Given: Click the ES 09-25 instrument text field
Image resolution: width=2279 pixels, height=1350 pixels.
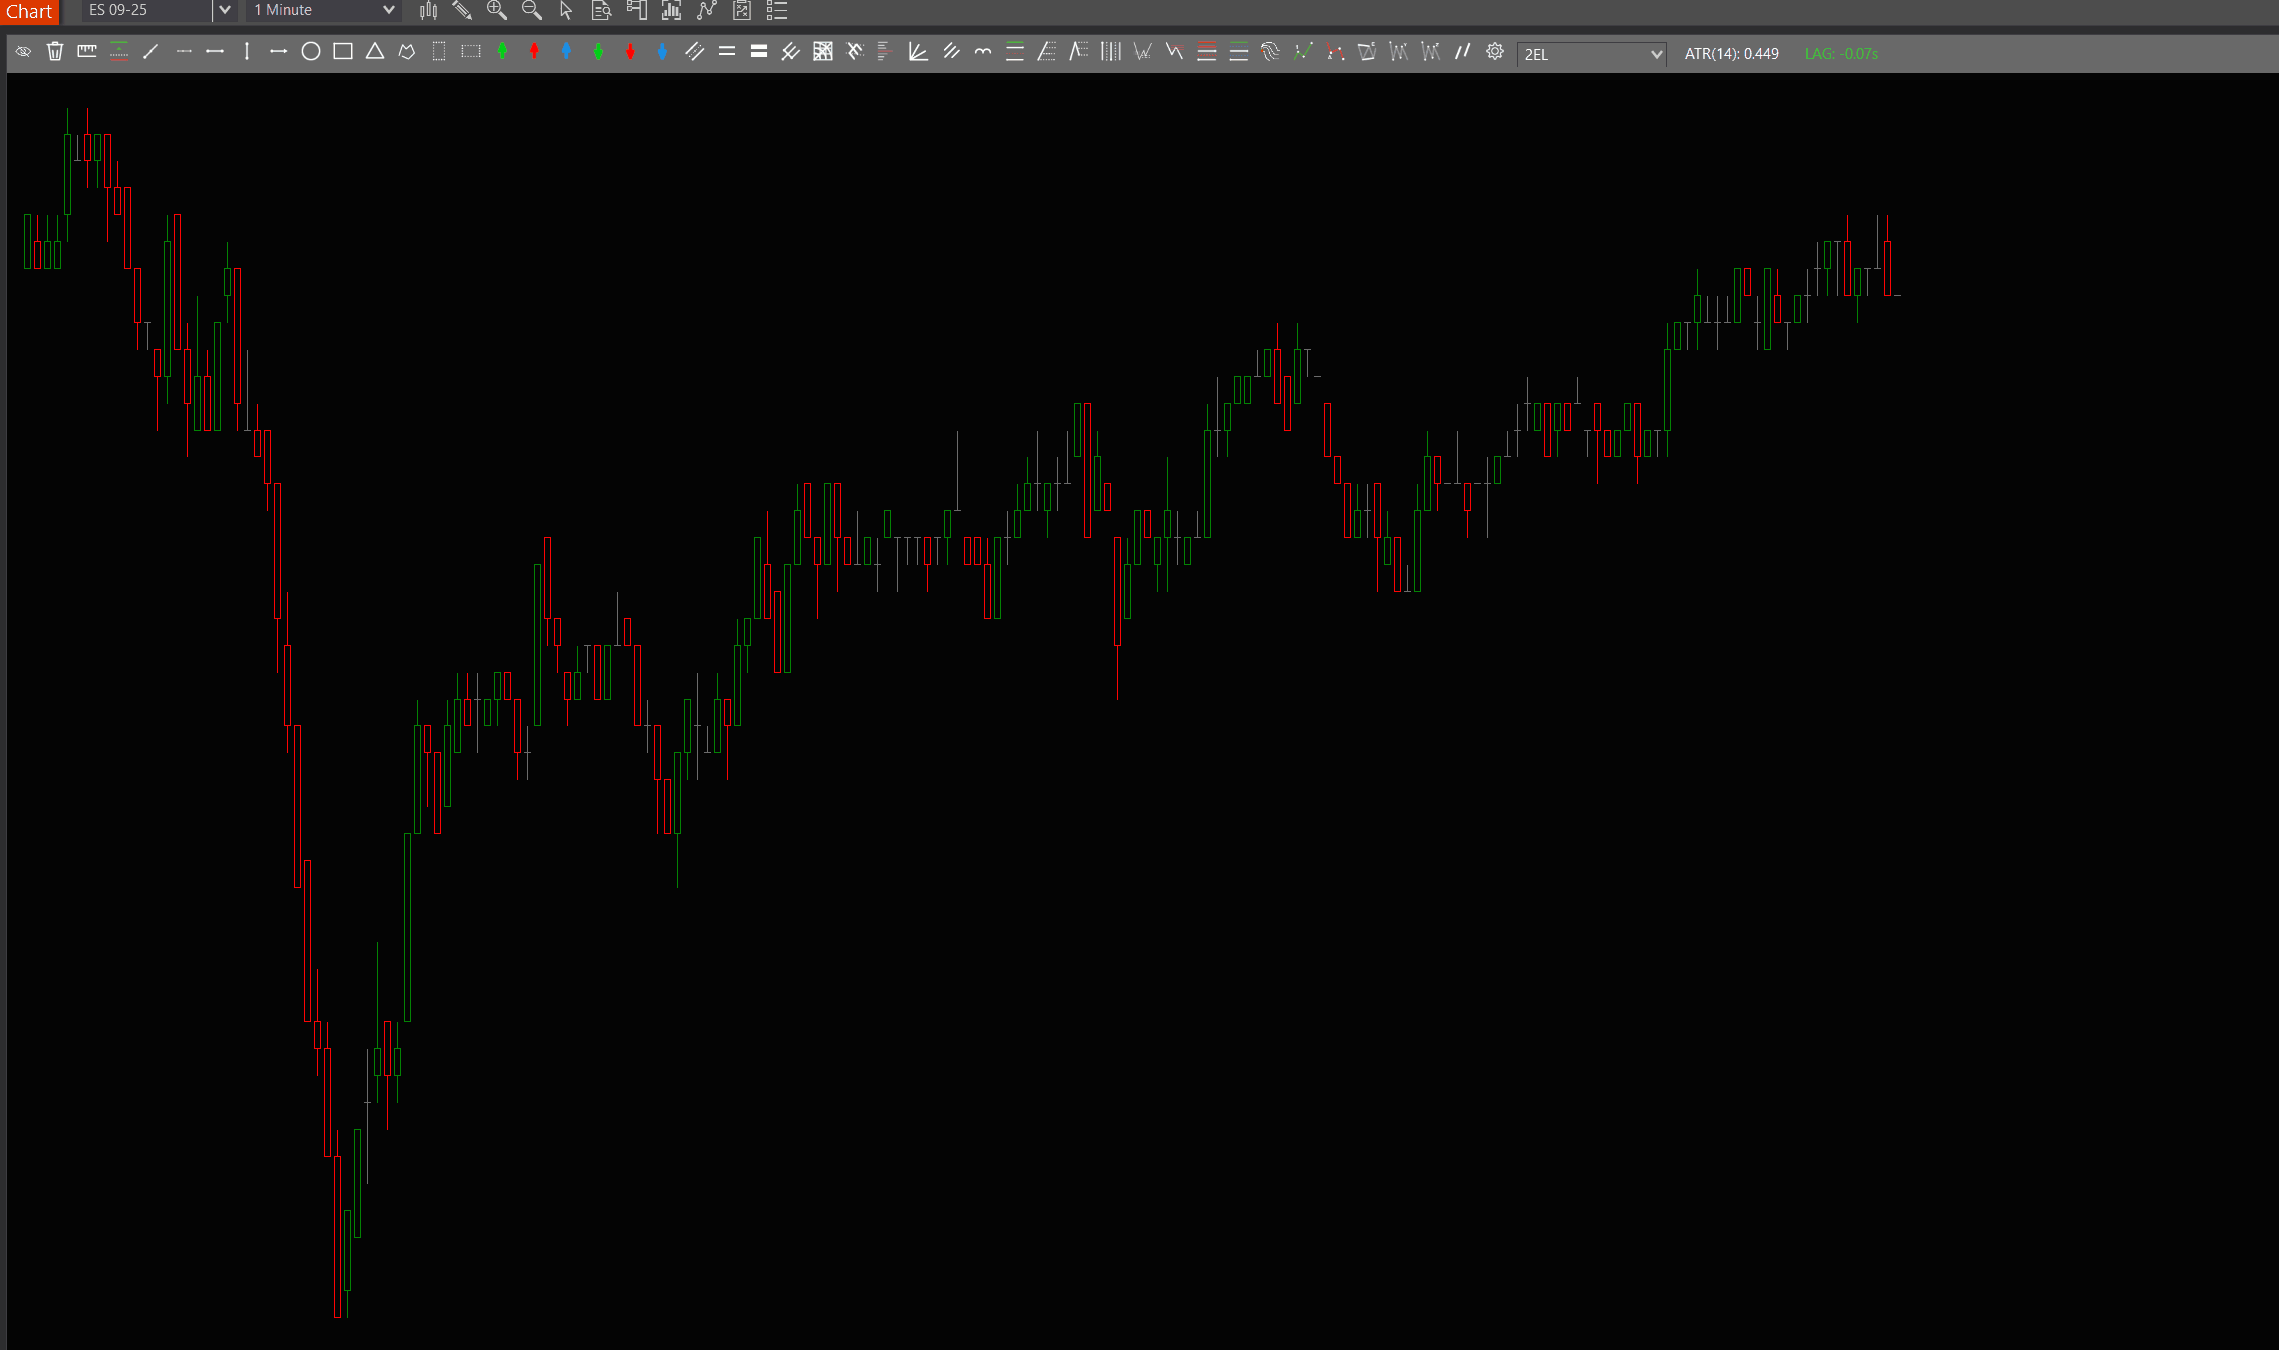Looking at the screenshot, I should coord(145,11).
